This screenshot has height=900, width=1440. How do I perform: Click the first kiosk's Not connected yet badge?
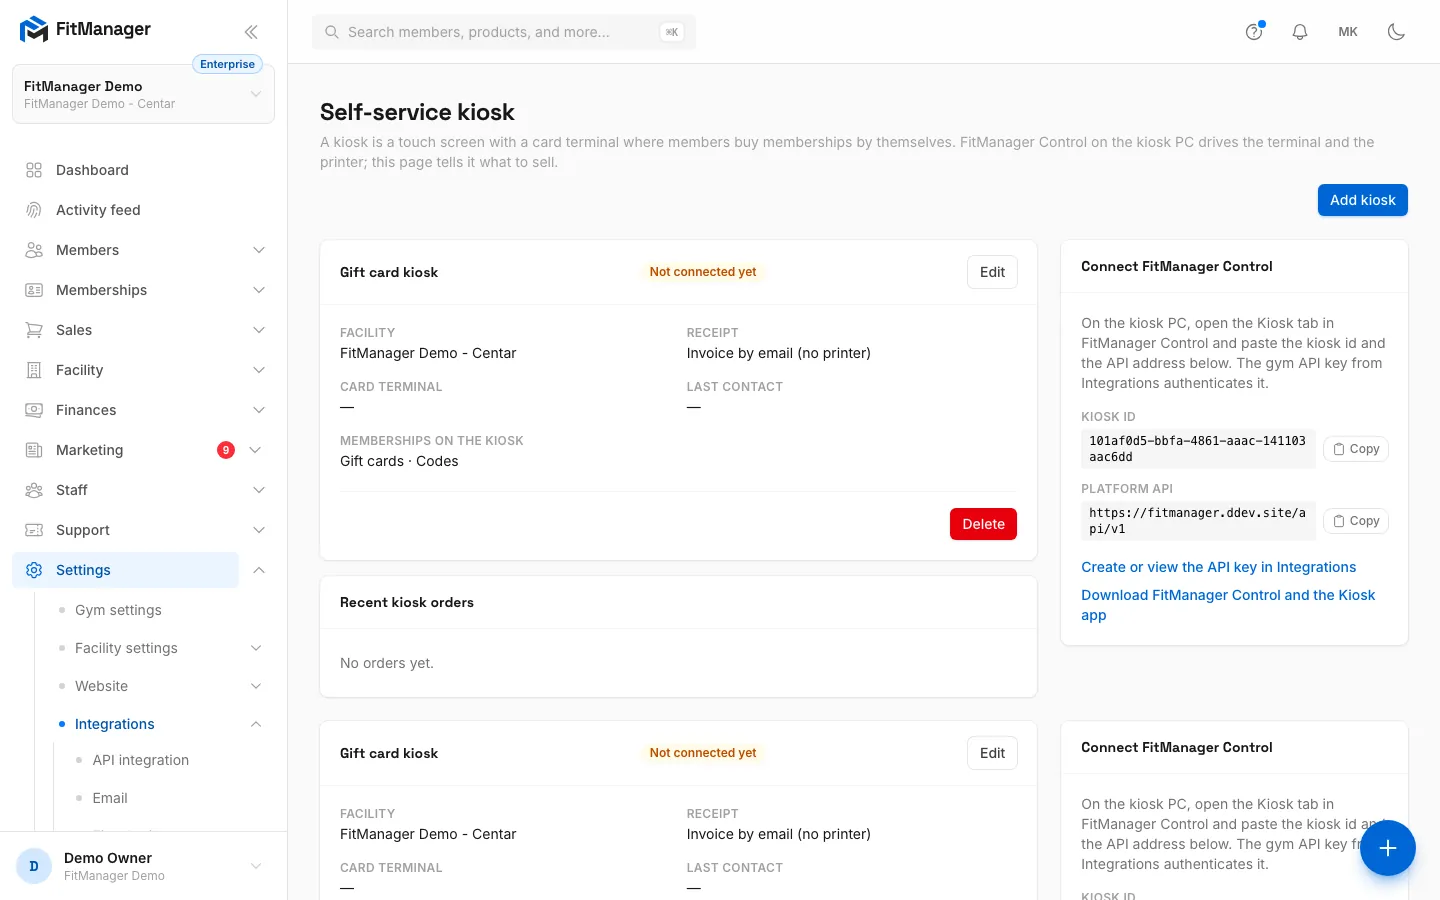703,272
